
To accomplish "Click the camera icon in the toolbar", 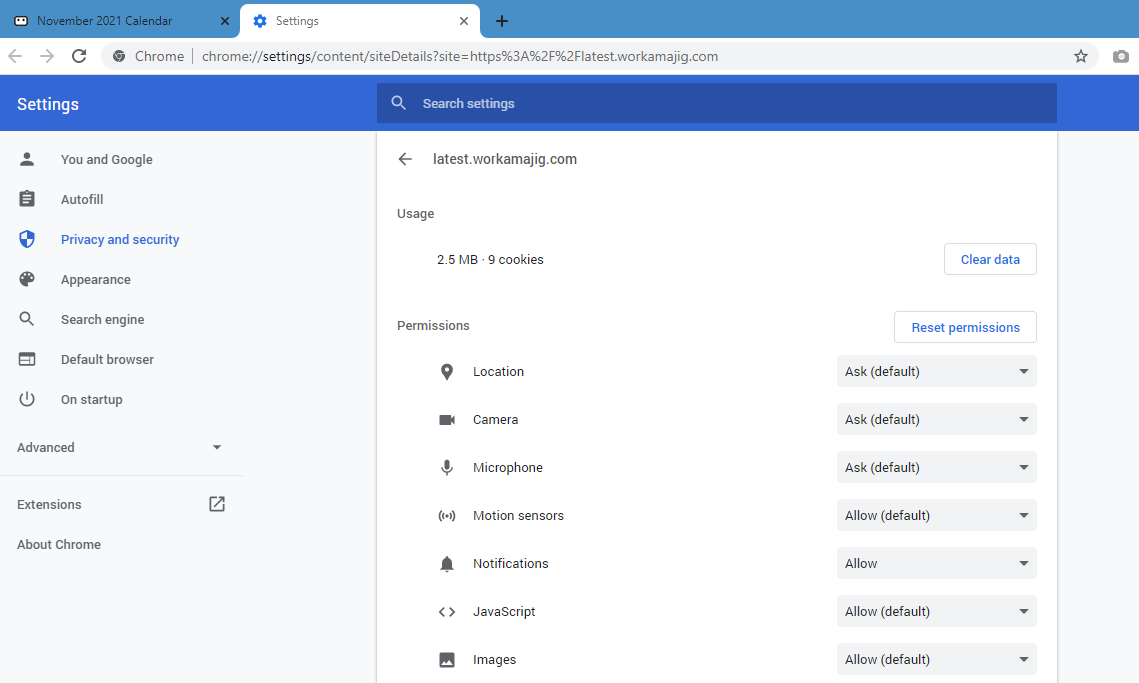I will click(x=1121, y=56).
